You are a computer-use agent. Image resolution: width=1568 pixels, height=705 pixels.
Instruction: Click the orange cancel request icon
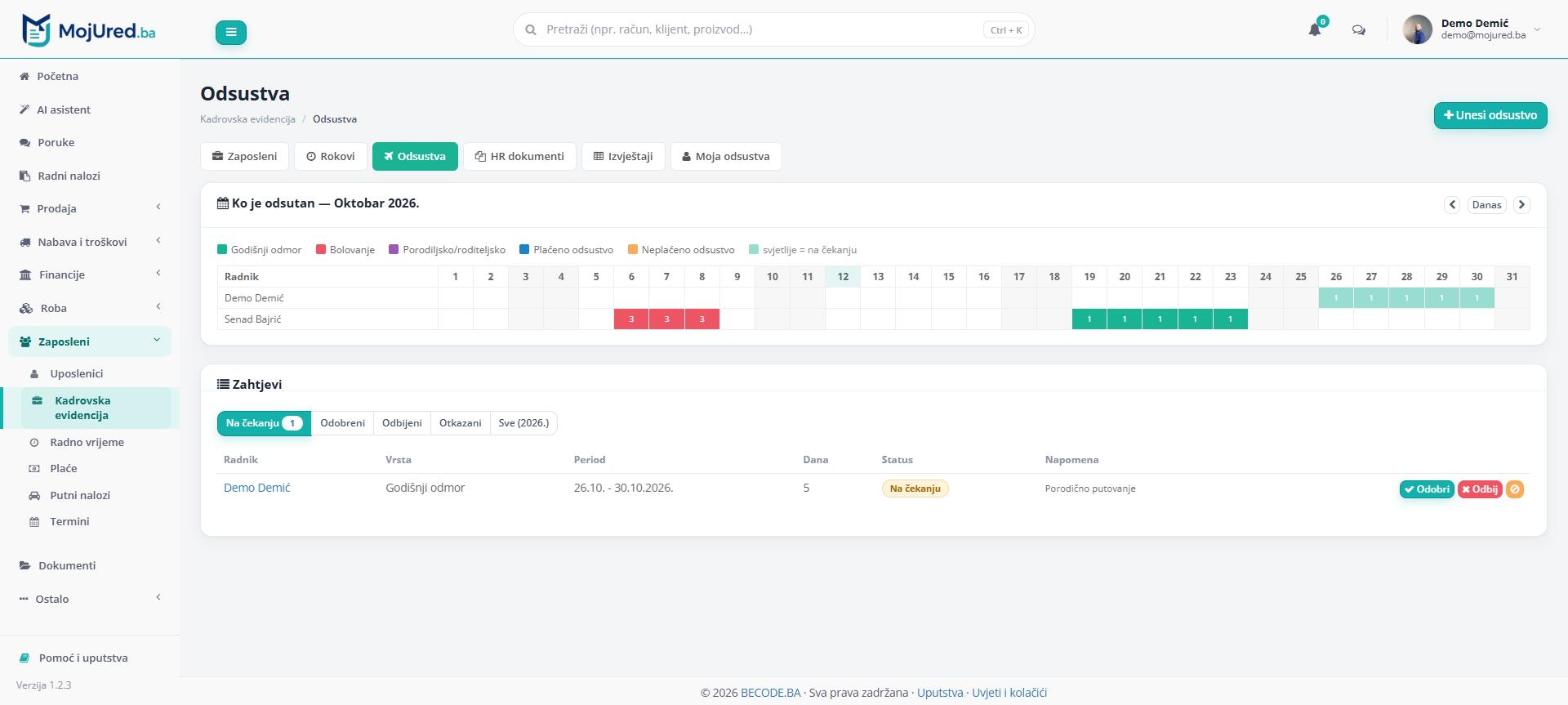click(x=1514, y=489)
